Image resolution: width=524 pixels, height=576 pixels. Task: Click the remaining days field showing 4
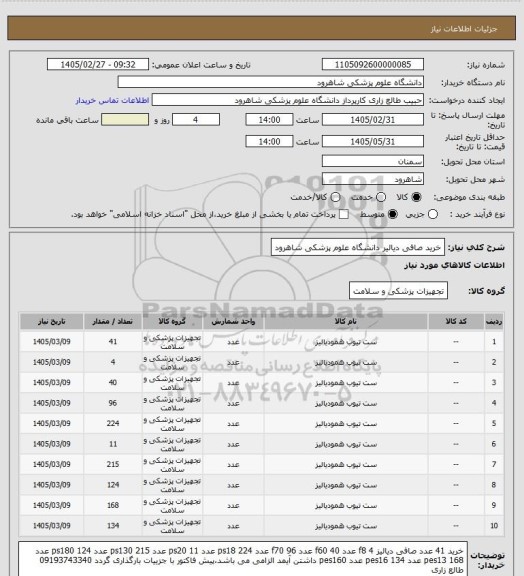pos(196,120)
